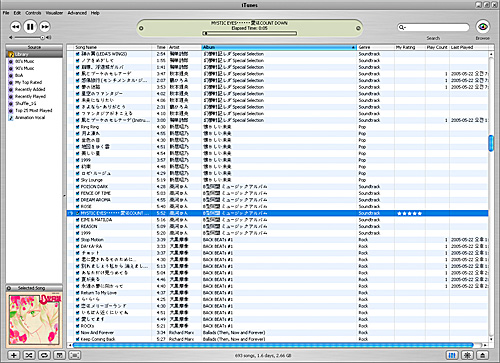500x363 pixels.
Task: Uncheck the DREAM AROMA checkbox
Action: click(x=77, y=200)
